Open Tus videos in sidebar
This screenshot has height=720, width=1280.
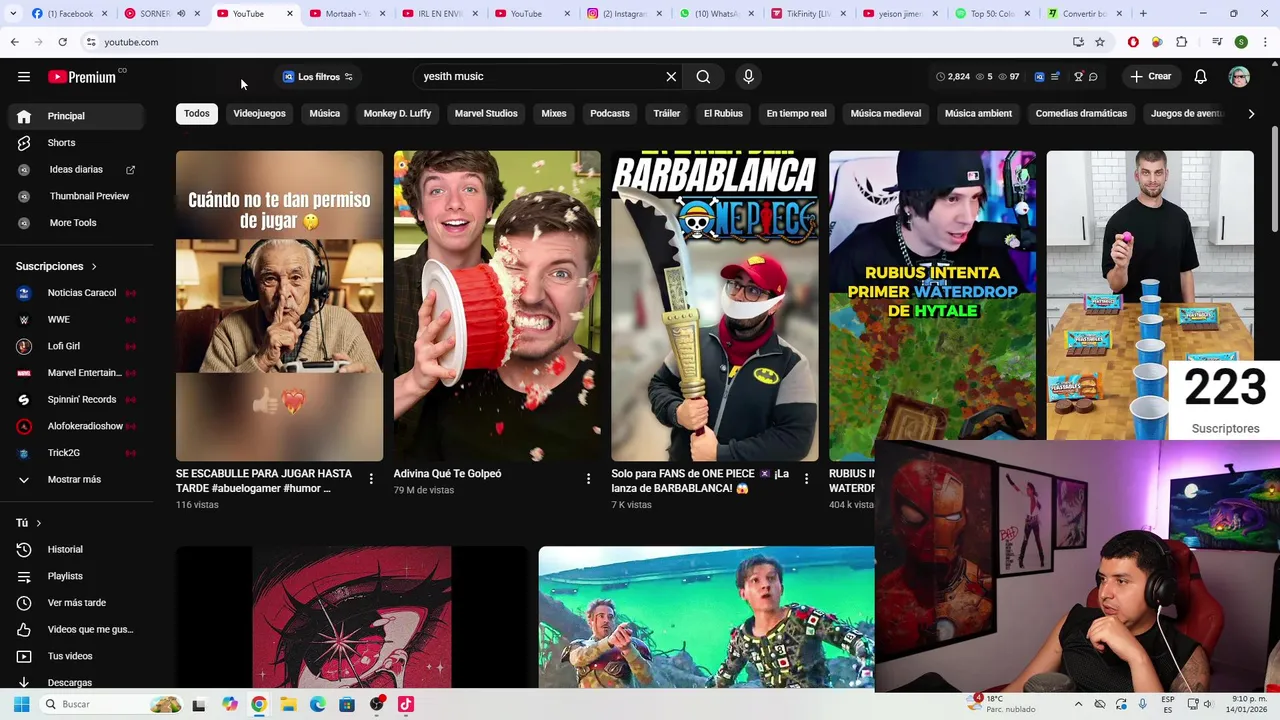77,656
